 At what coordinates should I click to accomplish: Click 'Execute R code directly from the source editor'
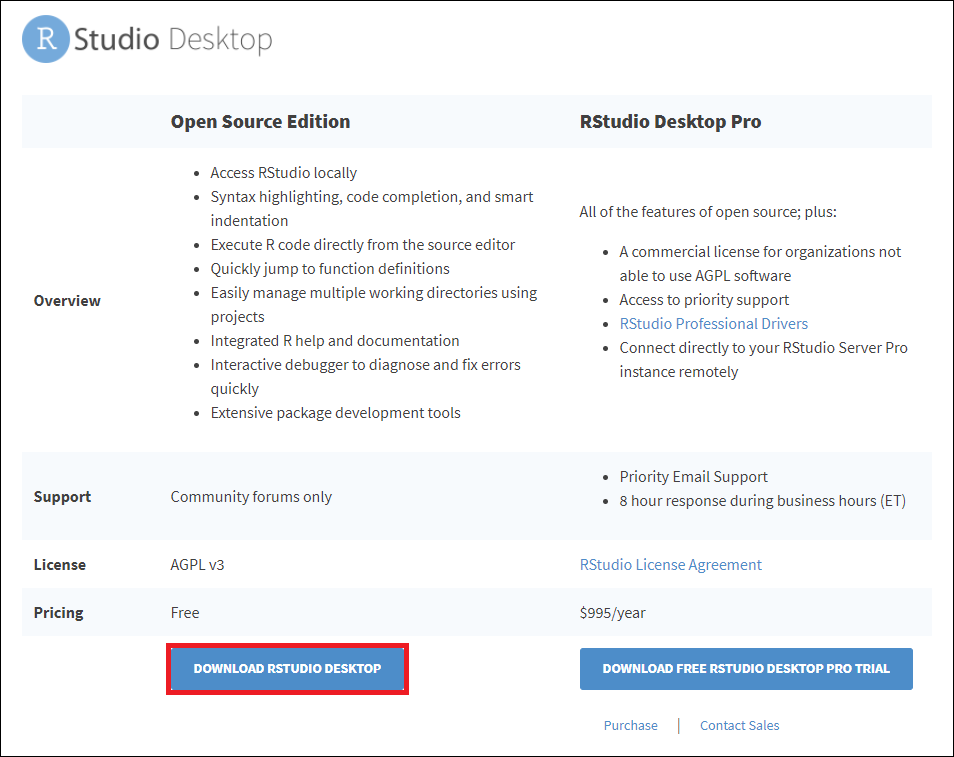coord(363,245)
